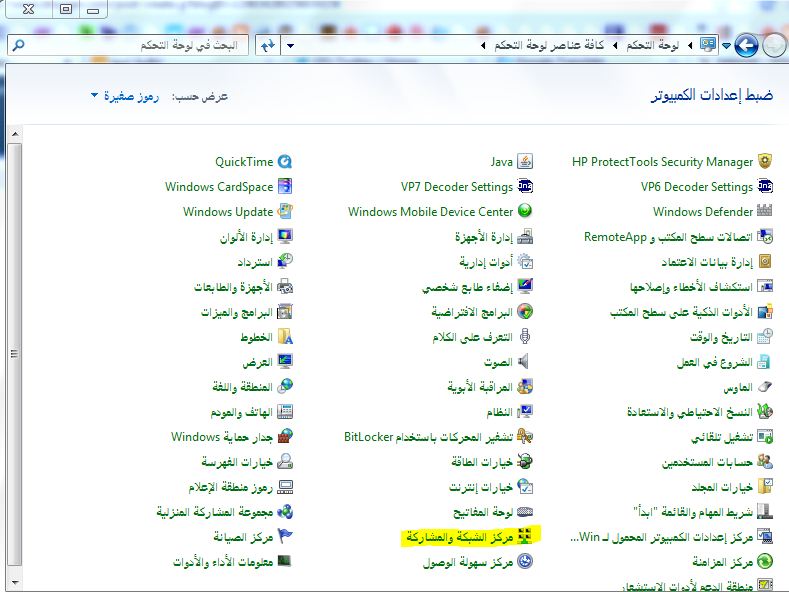Click HP ProtectTools Security Manager shield icon
This screenshot has height=592, width=789.
[x=765, y=162]
